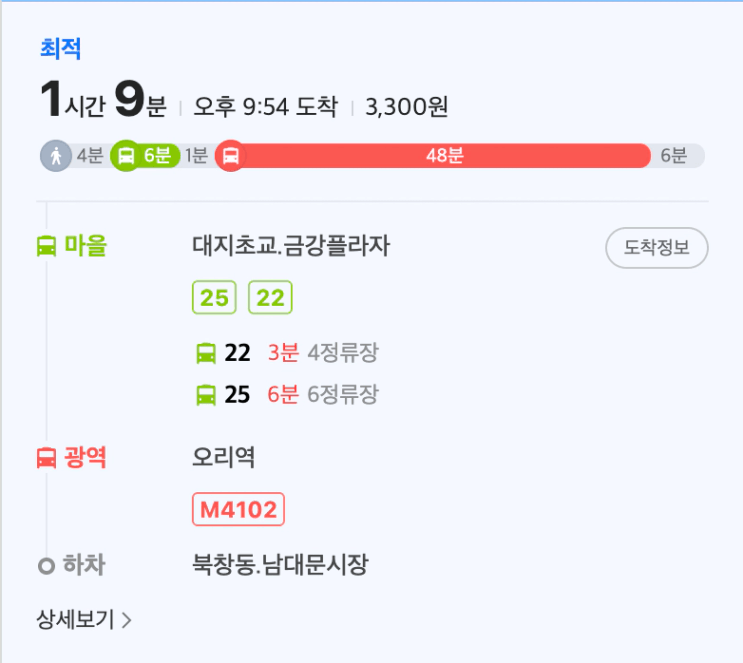Screen dimensions: 743x663
Task: Click the chevron next to 상세보기
Action: click(127, 620)
